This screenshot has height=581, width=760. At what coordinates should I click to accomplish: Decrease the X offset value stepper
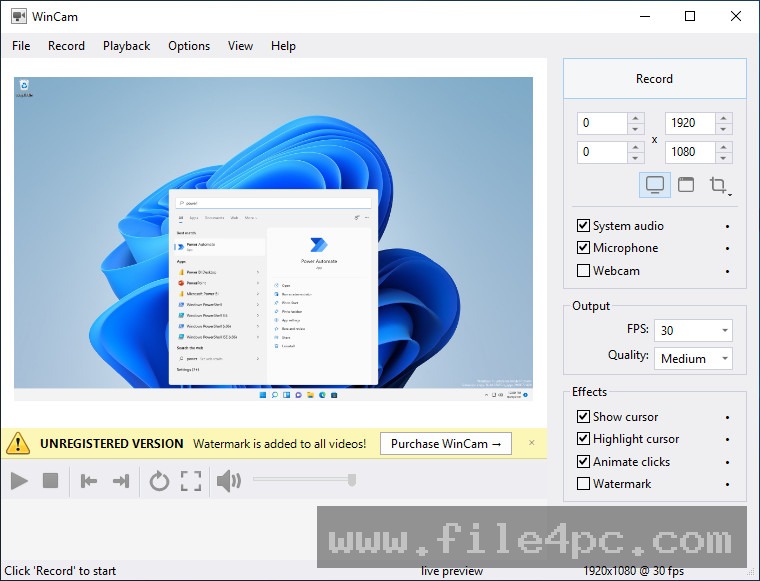pyautogui.click(x=635, y=129)
